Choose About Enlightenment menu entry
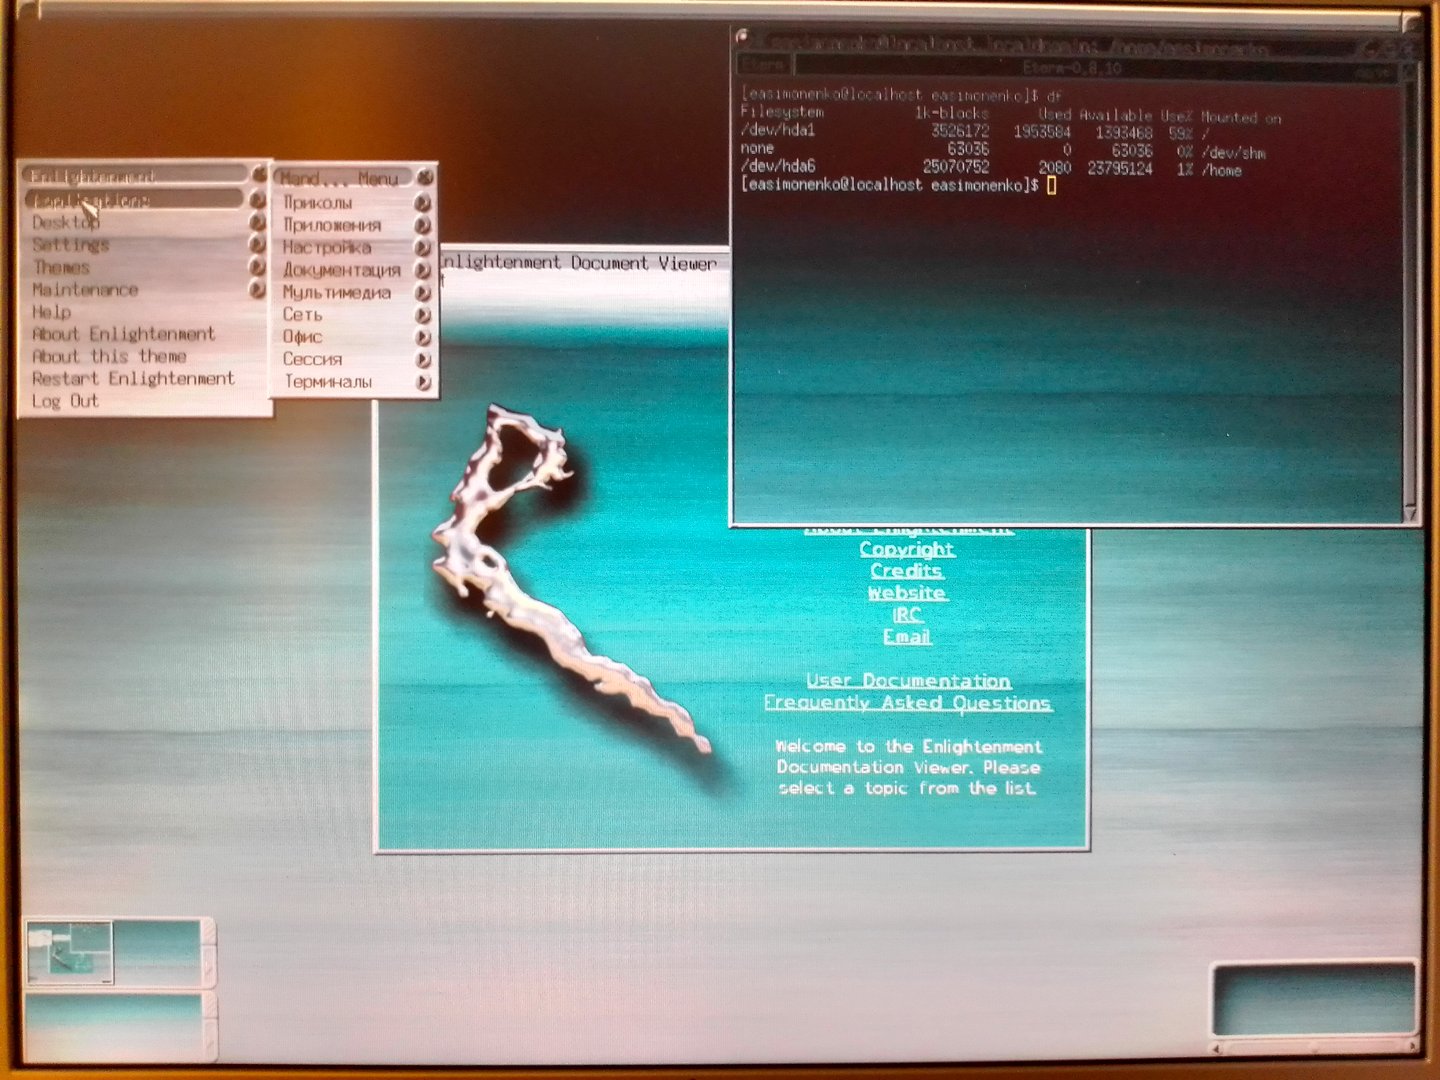Viewport: 1440px width, 1080px height. coord(146,334)
